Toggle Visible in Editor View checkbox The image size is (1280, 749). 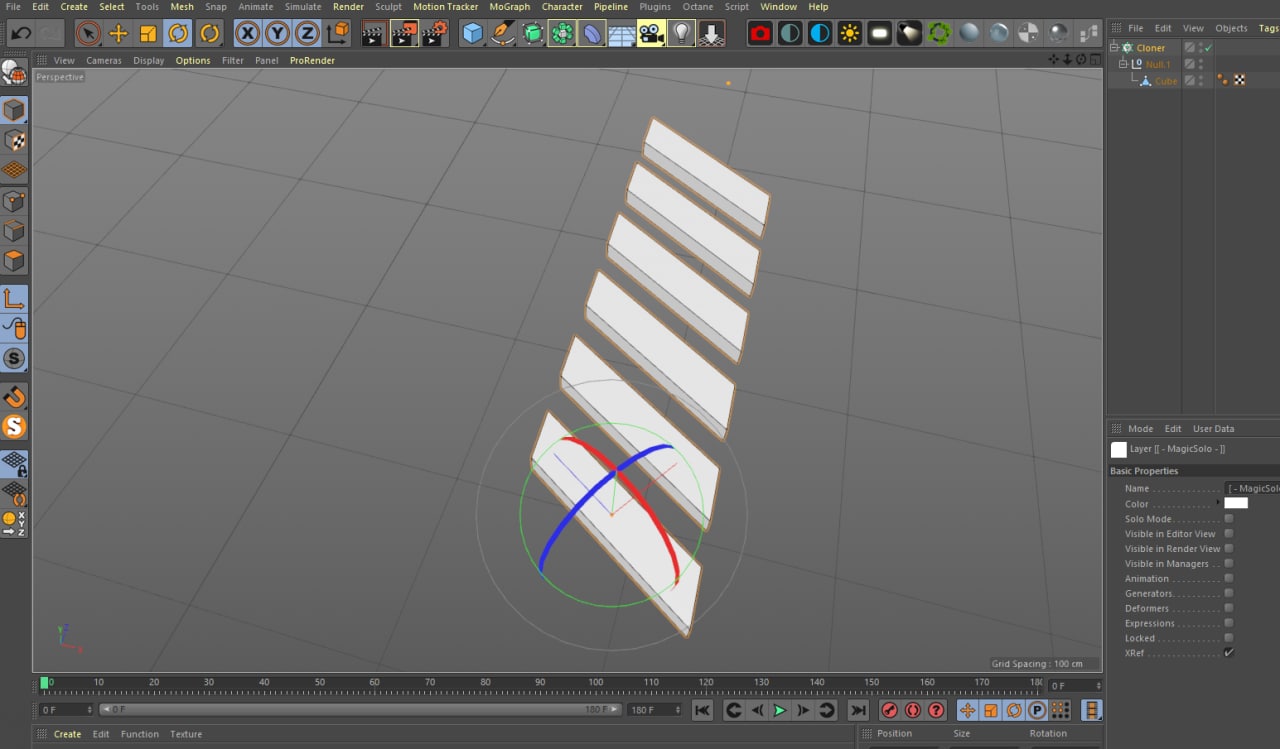click(1229, 533)
